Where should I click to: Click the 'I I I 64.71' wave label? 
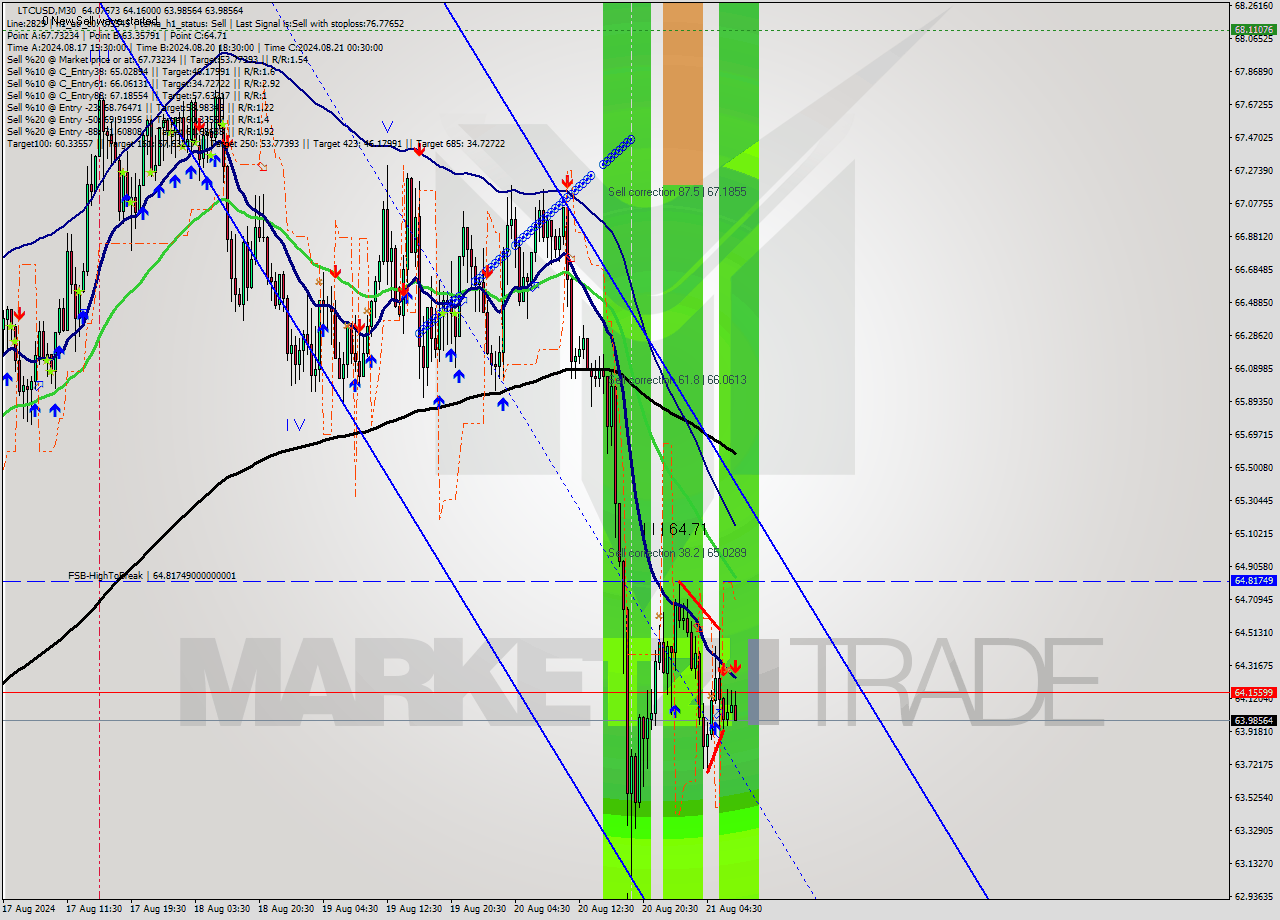click(674, 528)
